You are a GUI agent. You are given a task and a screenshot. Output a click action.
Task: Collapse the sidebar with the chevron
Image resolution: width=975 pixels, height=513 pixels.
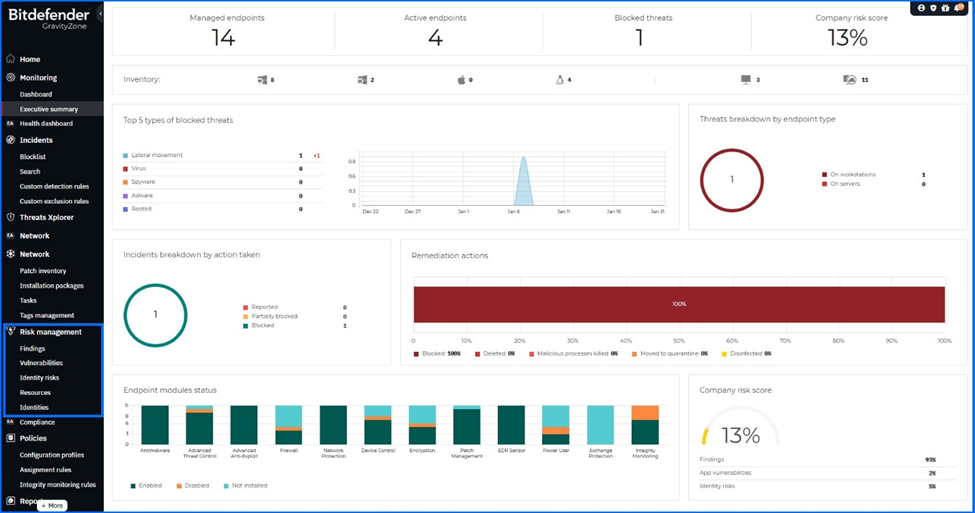point(101,15)
